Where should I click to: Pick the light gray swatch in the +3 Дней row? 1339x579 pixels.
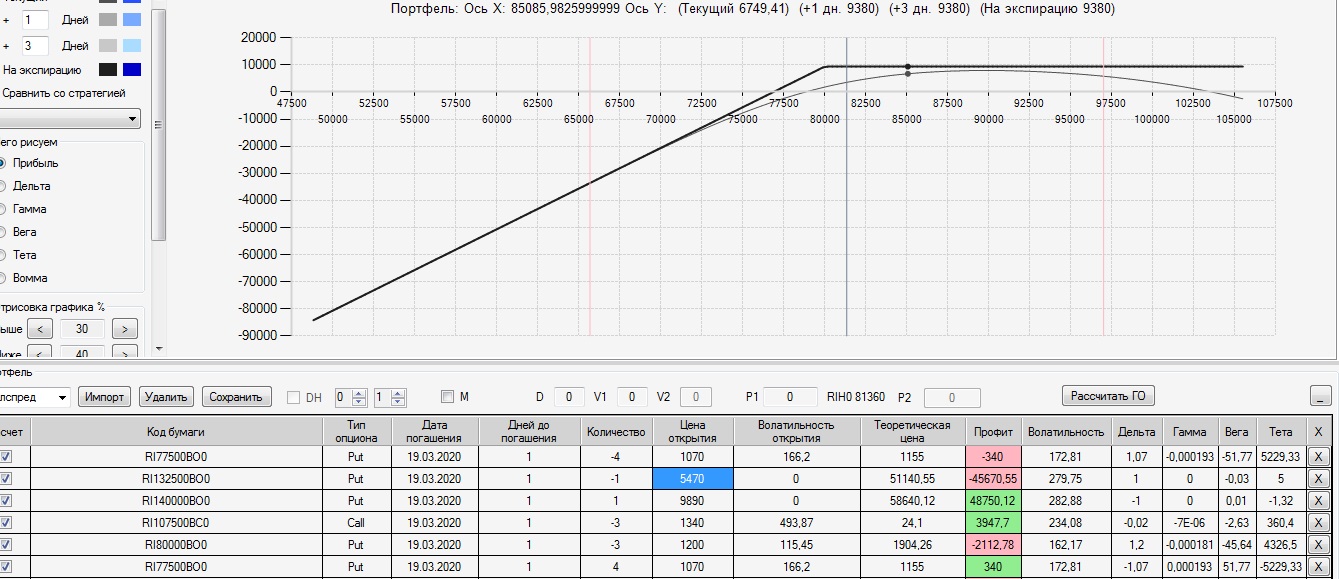click(x=108, y=45)
